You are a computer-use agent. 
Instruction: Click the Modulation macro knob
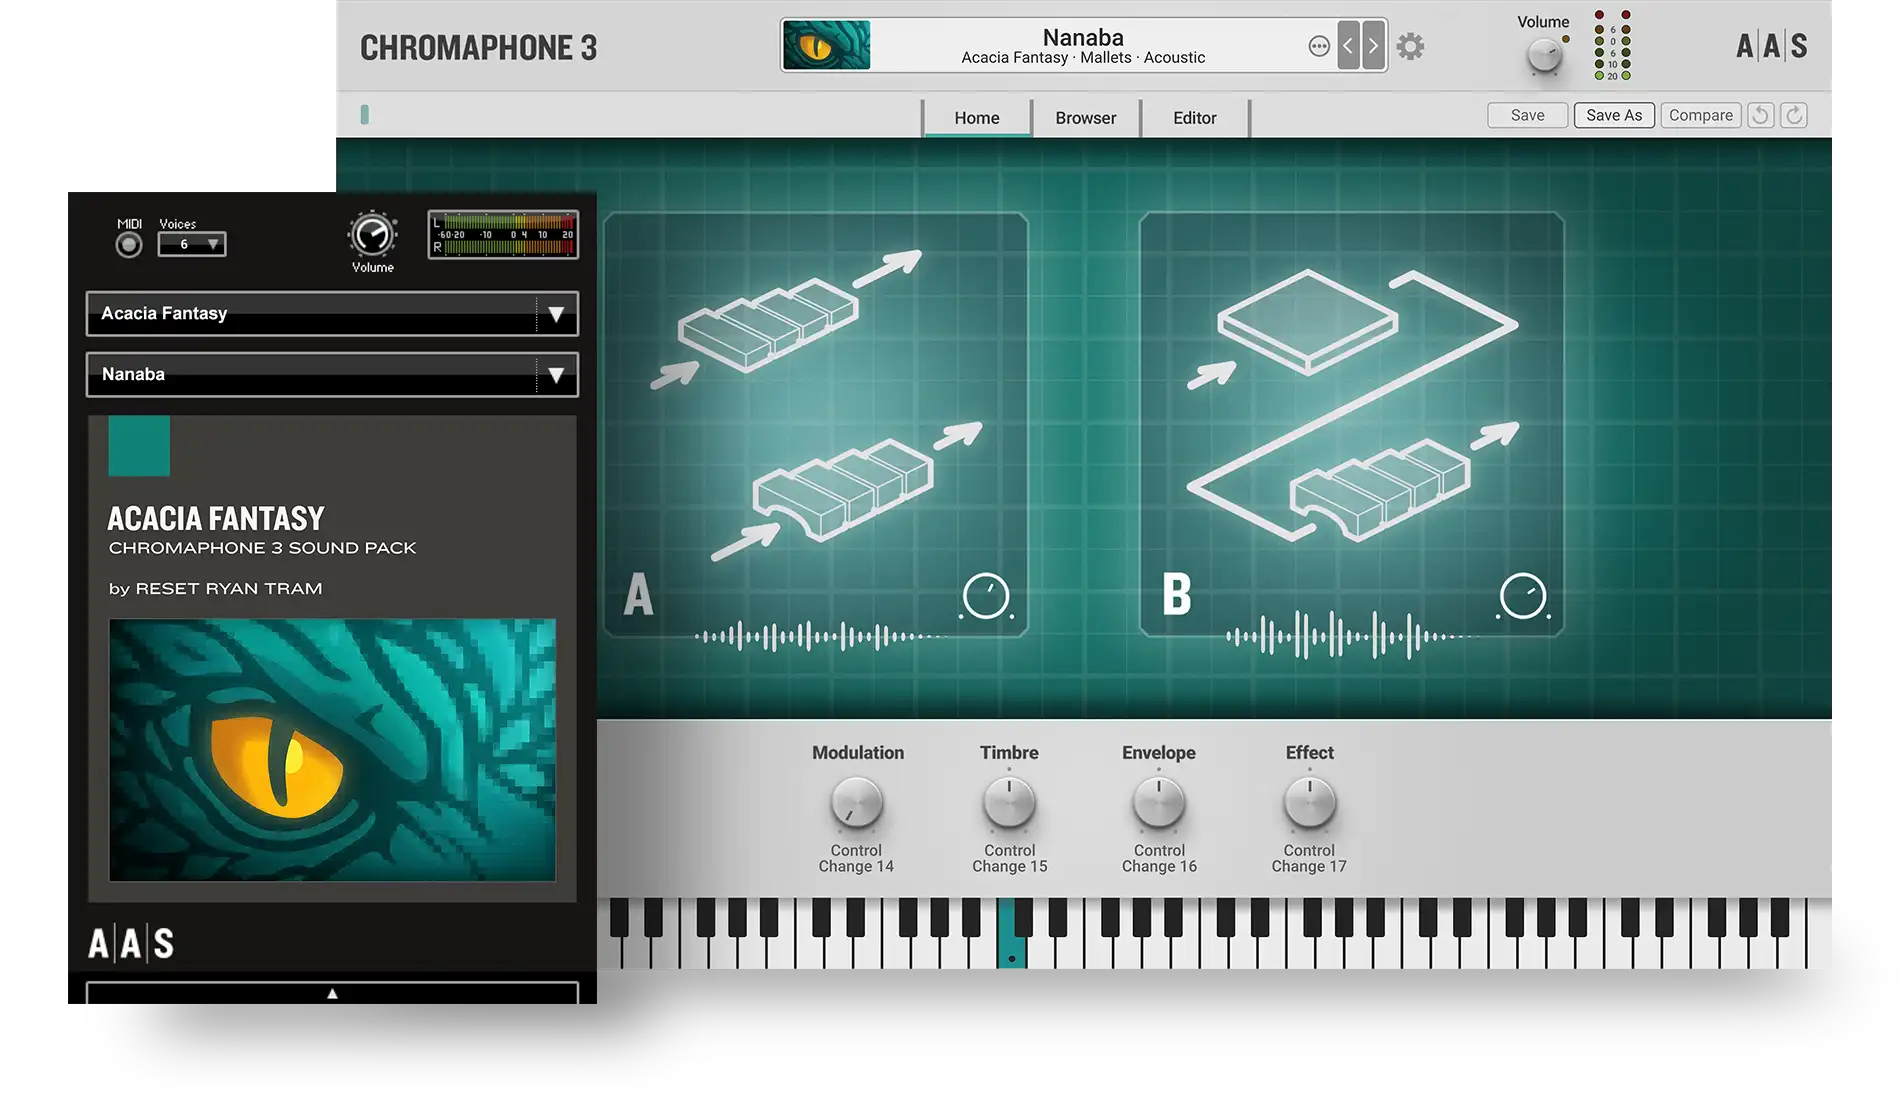857,803
